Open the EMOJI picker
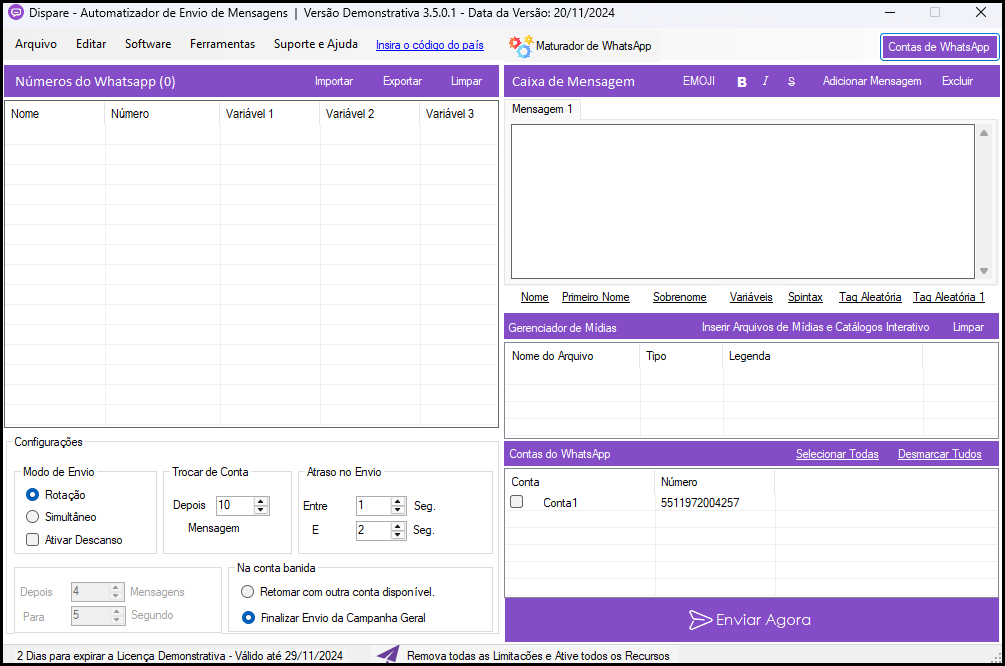 click(x=699, y=81)
